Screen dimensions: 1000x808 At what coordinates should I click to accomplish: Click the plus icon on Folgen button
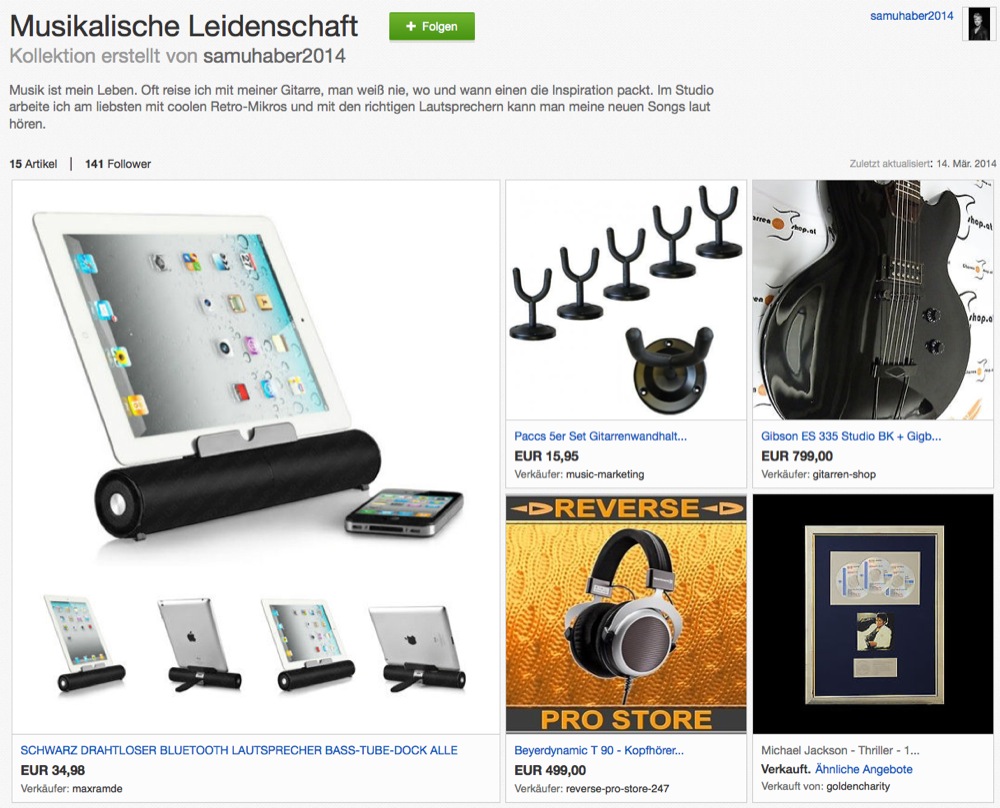tap(411, 26)
